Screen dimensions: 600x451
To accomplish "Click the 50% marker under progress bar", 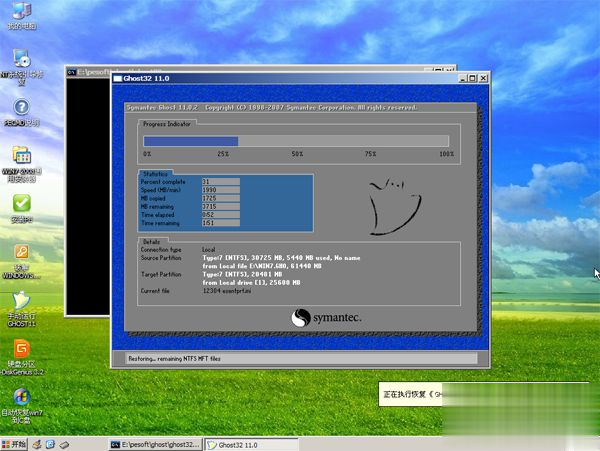I will coord(297,154).
